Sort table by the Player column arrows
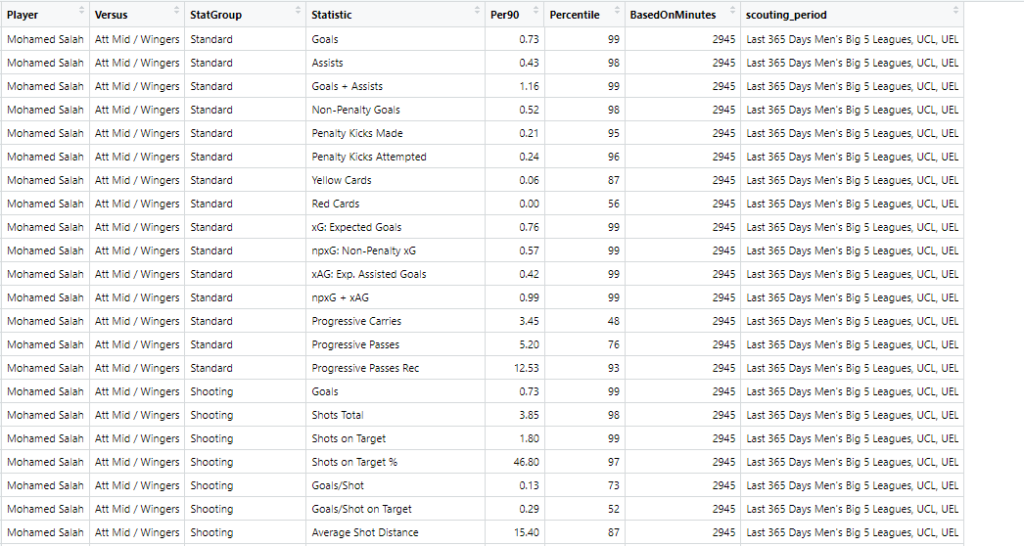Screen dimensions: 1024x546 click(82, 10)
